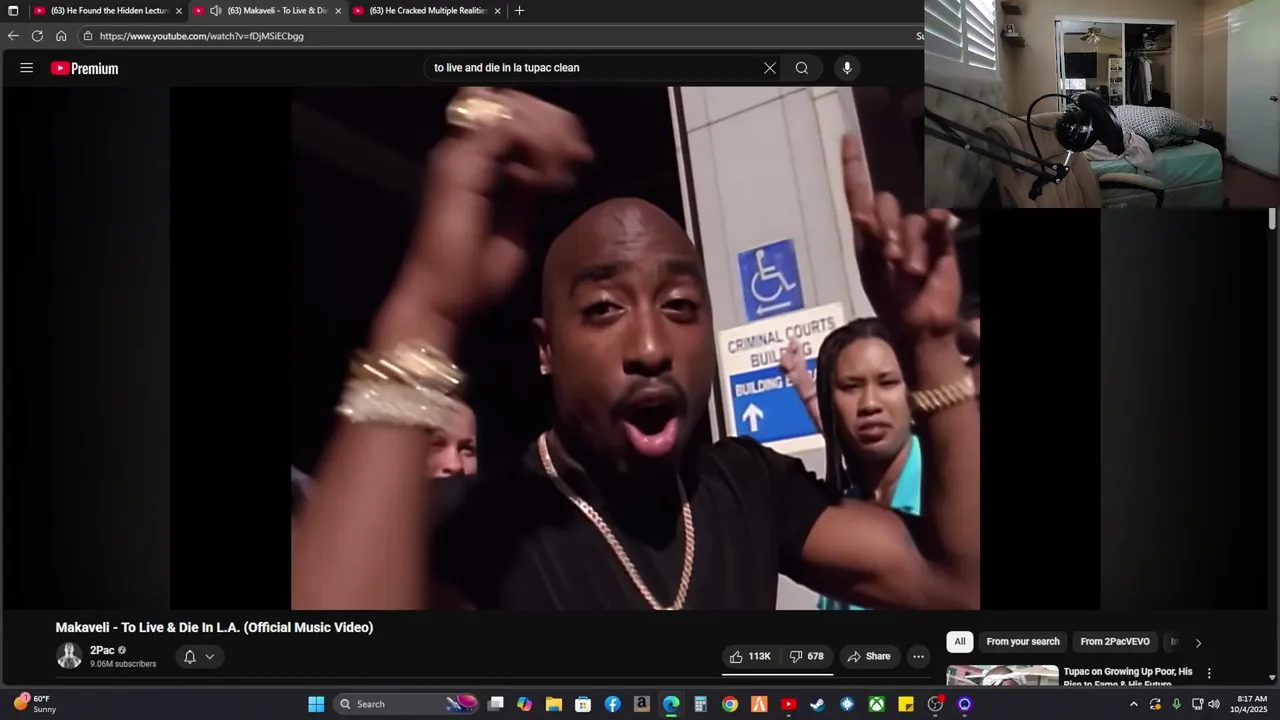1280x720 pixels.
Task: Open Google Chrome from taskbar
Action: pyautogui.click(x=730, y=704)
